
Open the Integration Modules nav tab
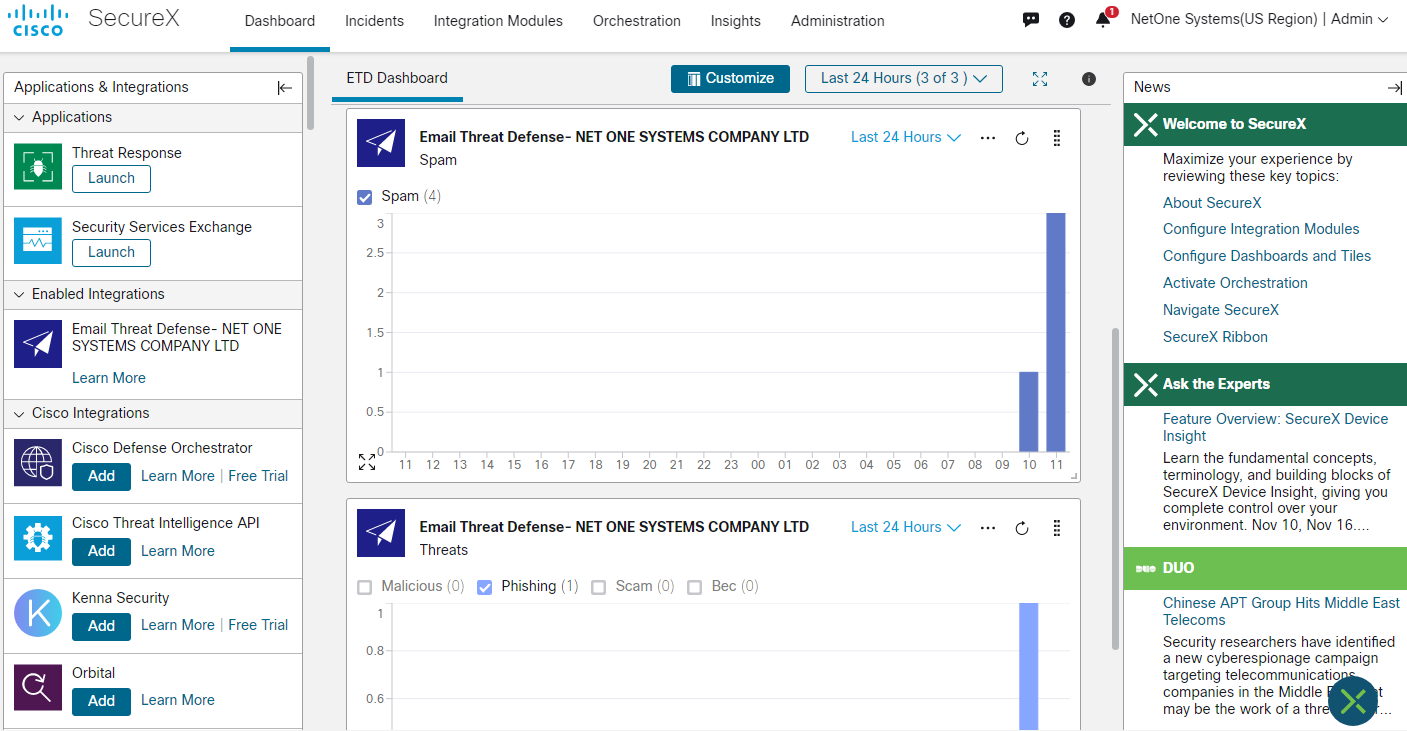coord(498,21)
